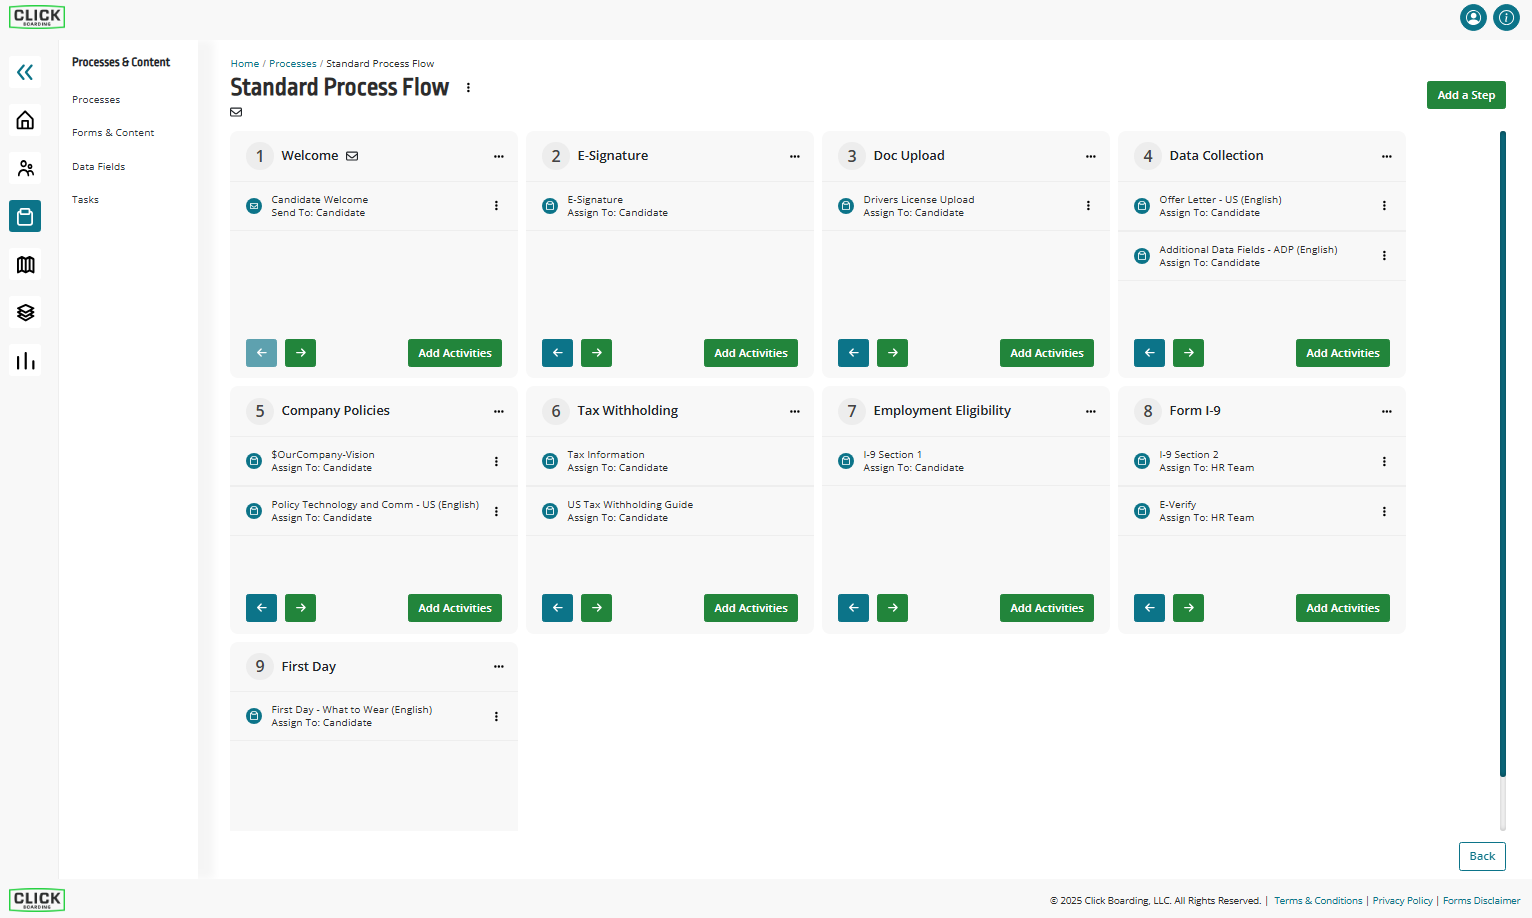This screenshot has width=1532, height=918.
Task: Select Processes in the side menu
Action: [x=96, y=100]
